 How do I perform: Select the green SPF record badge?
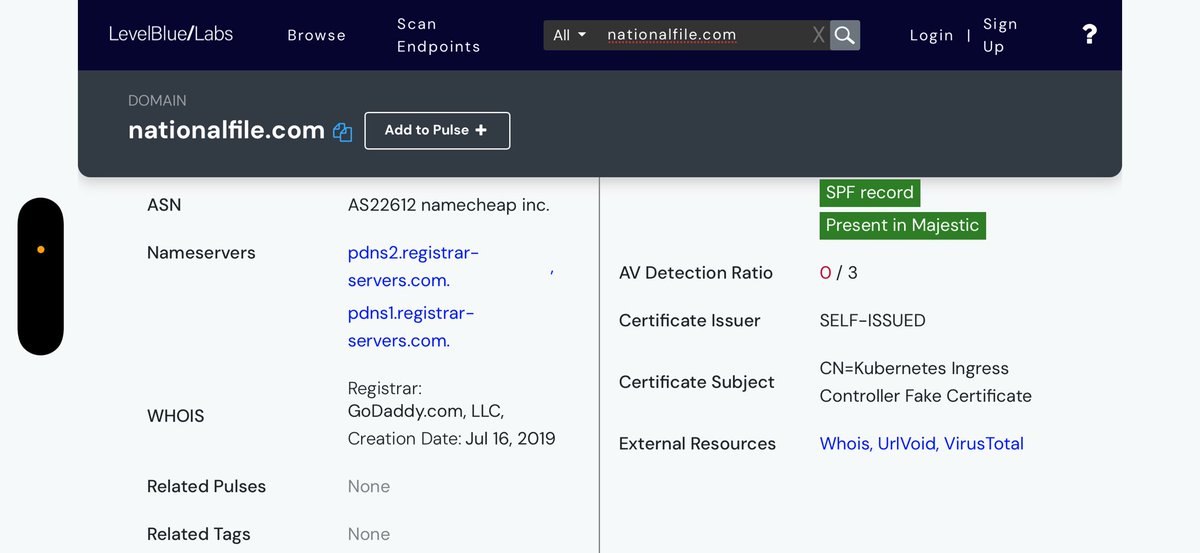tap(869, 193)
